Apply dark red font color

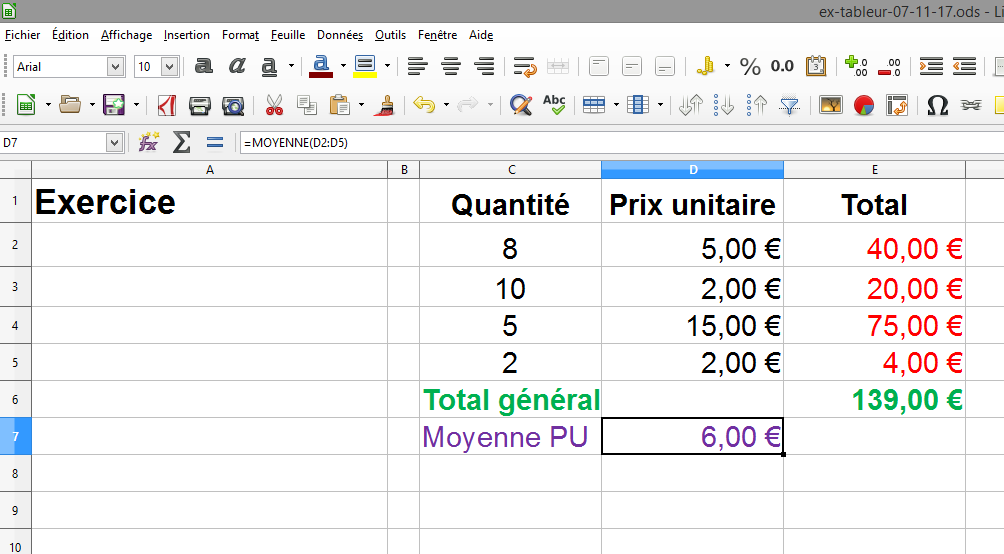tap(321, 66)
